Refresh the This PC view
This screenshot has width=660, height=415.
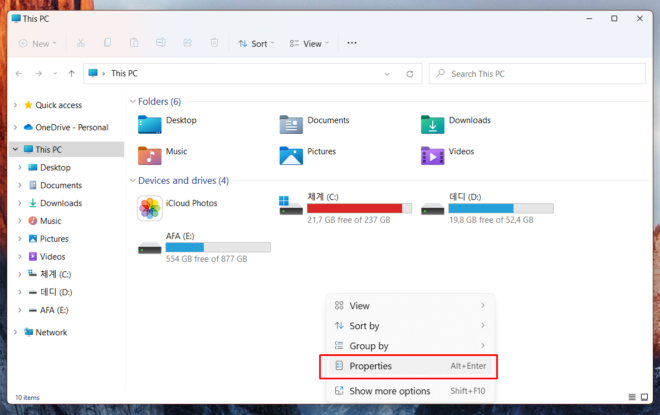[410, 74]
